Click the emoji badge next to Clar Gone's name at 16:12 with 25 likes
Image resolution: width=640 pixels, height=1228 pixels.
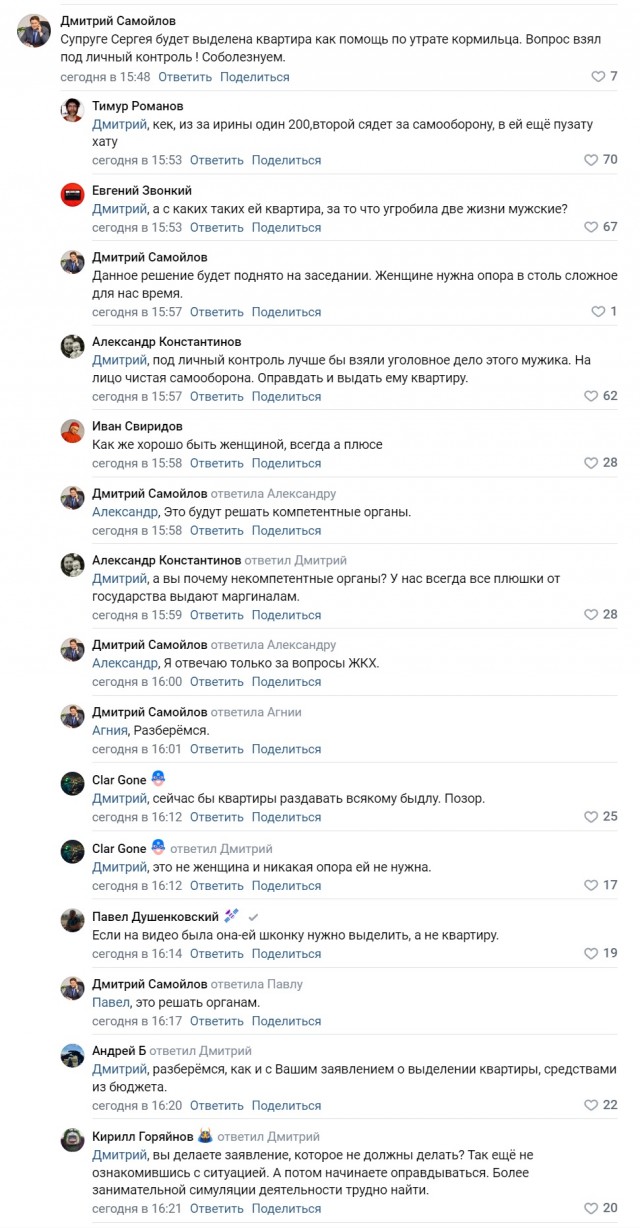click(158, 779)
